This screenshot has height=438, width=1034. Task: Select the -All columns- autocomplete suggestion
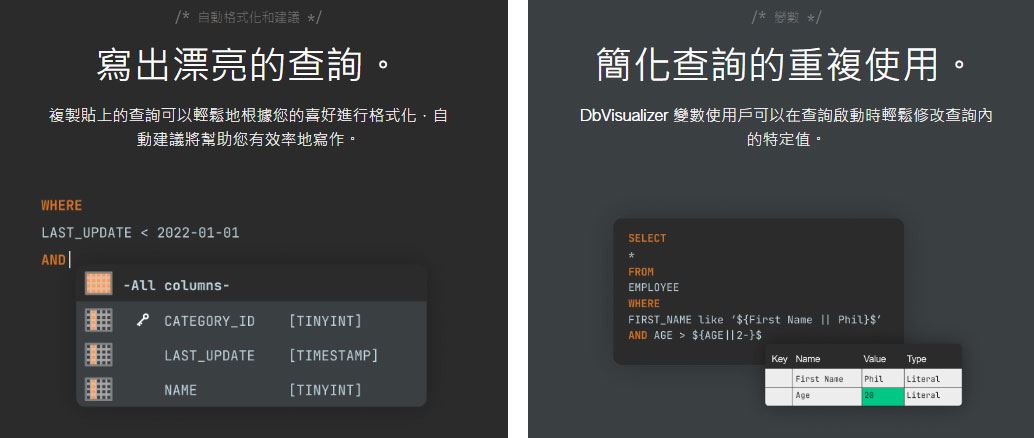coord(177,286)
